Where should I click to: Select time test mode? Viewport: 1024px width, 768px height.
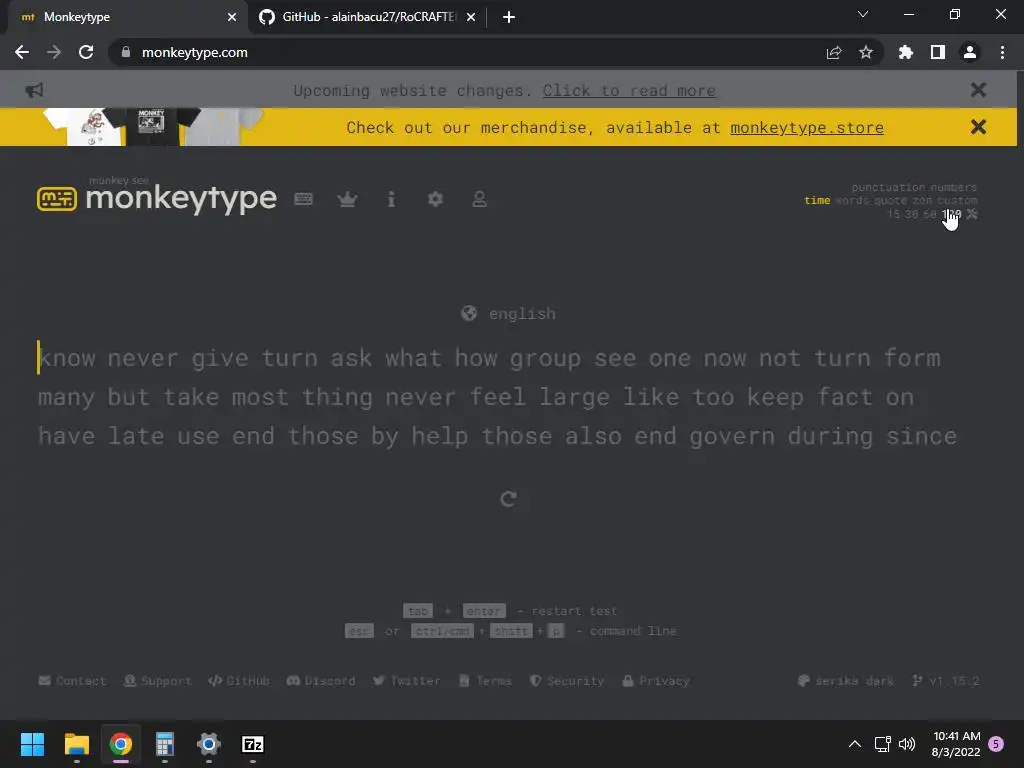point(817,200)
